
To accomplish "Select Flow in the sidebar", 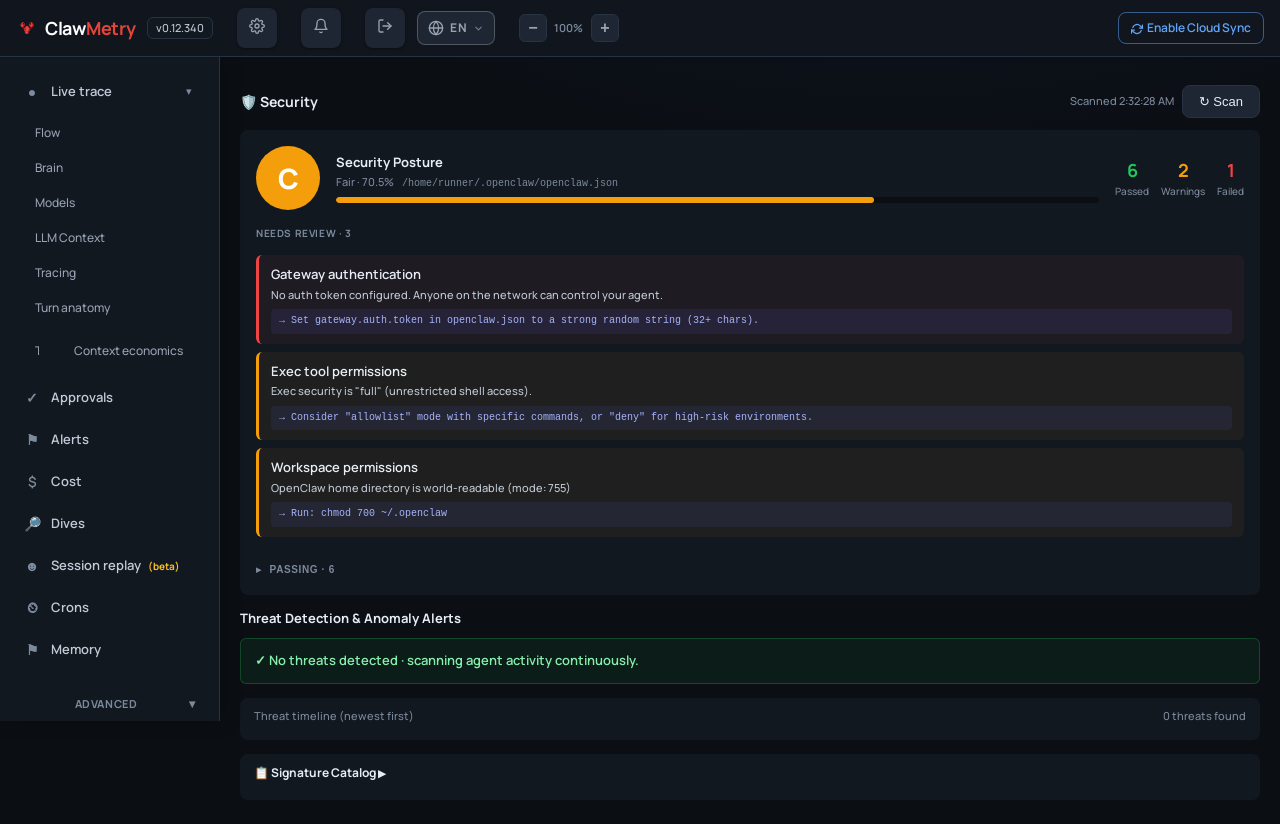I will tap(48, 133).
